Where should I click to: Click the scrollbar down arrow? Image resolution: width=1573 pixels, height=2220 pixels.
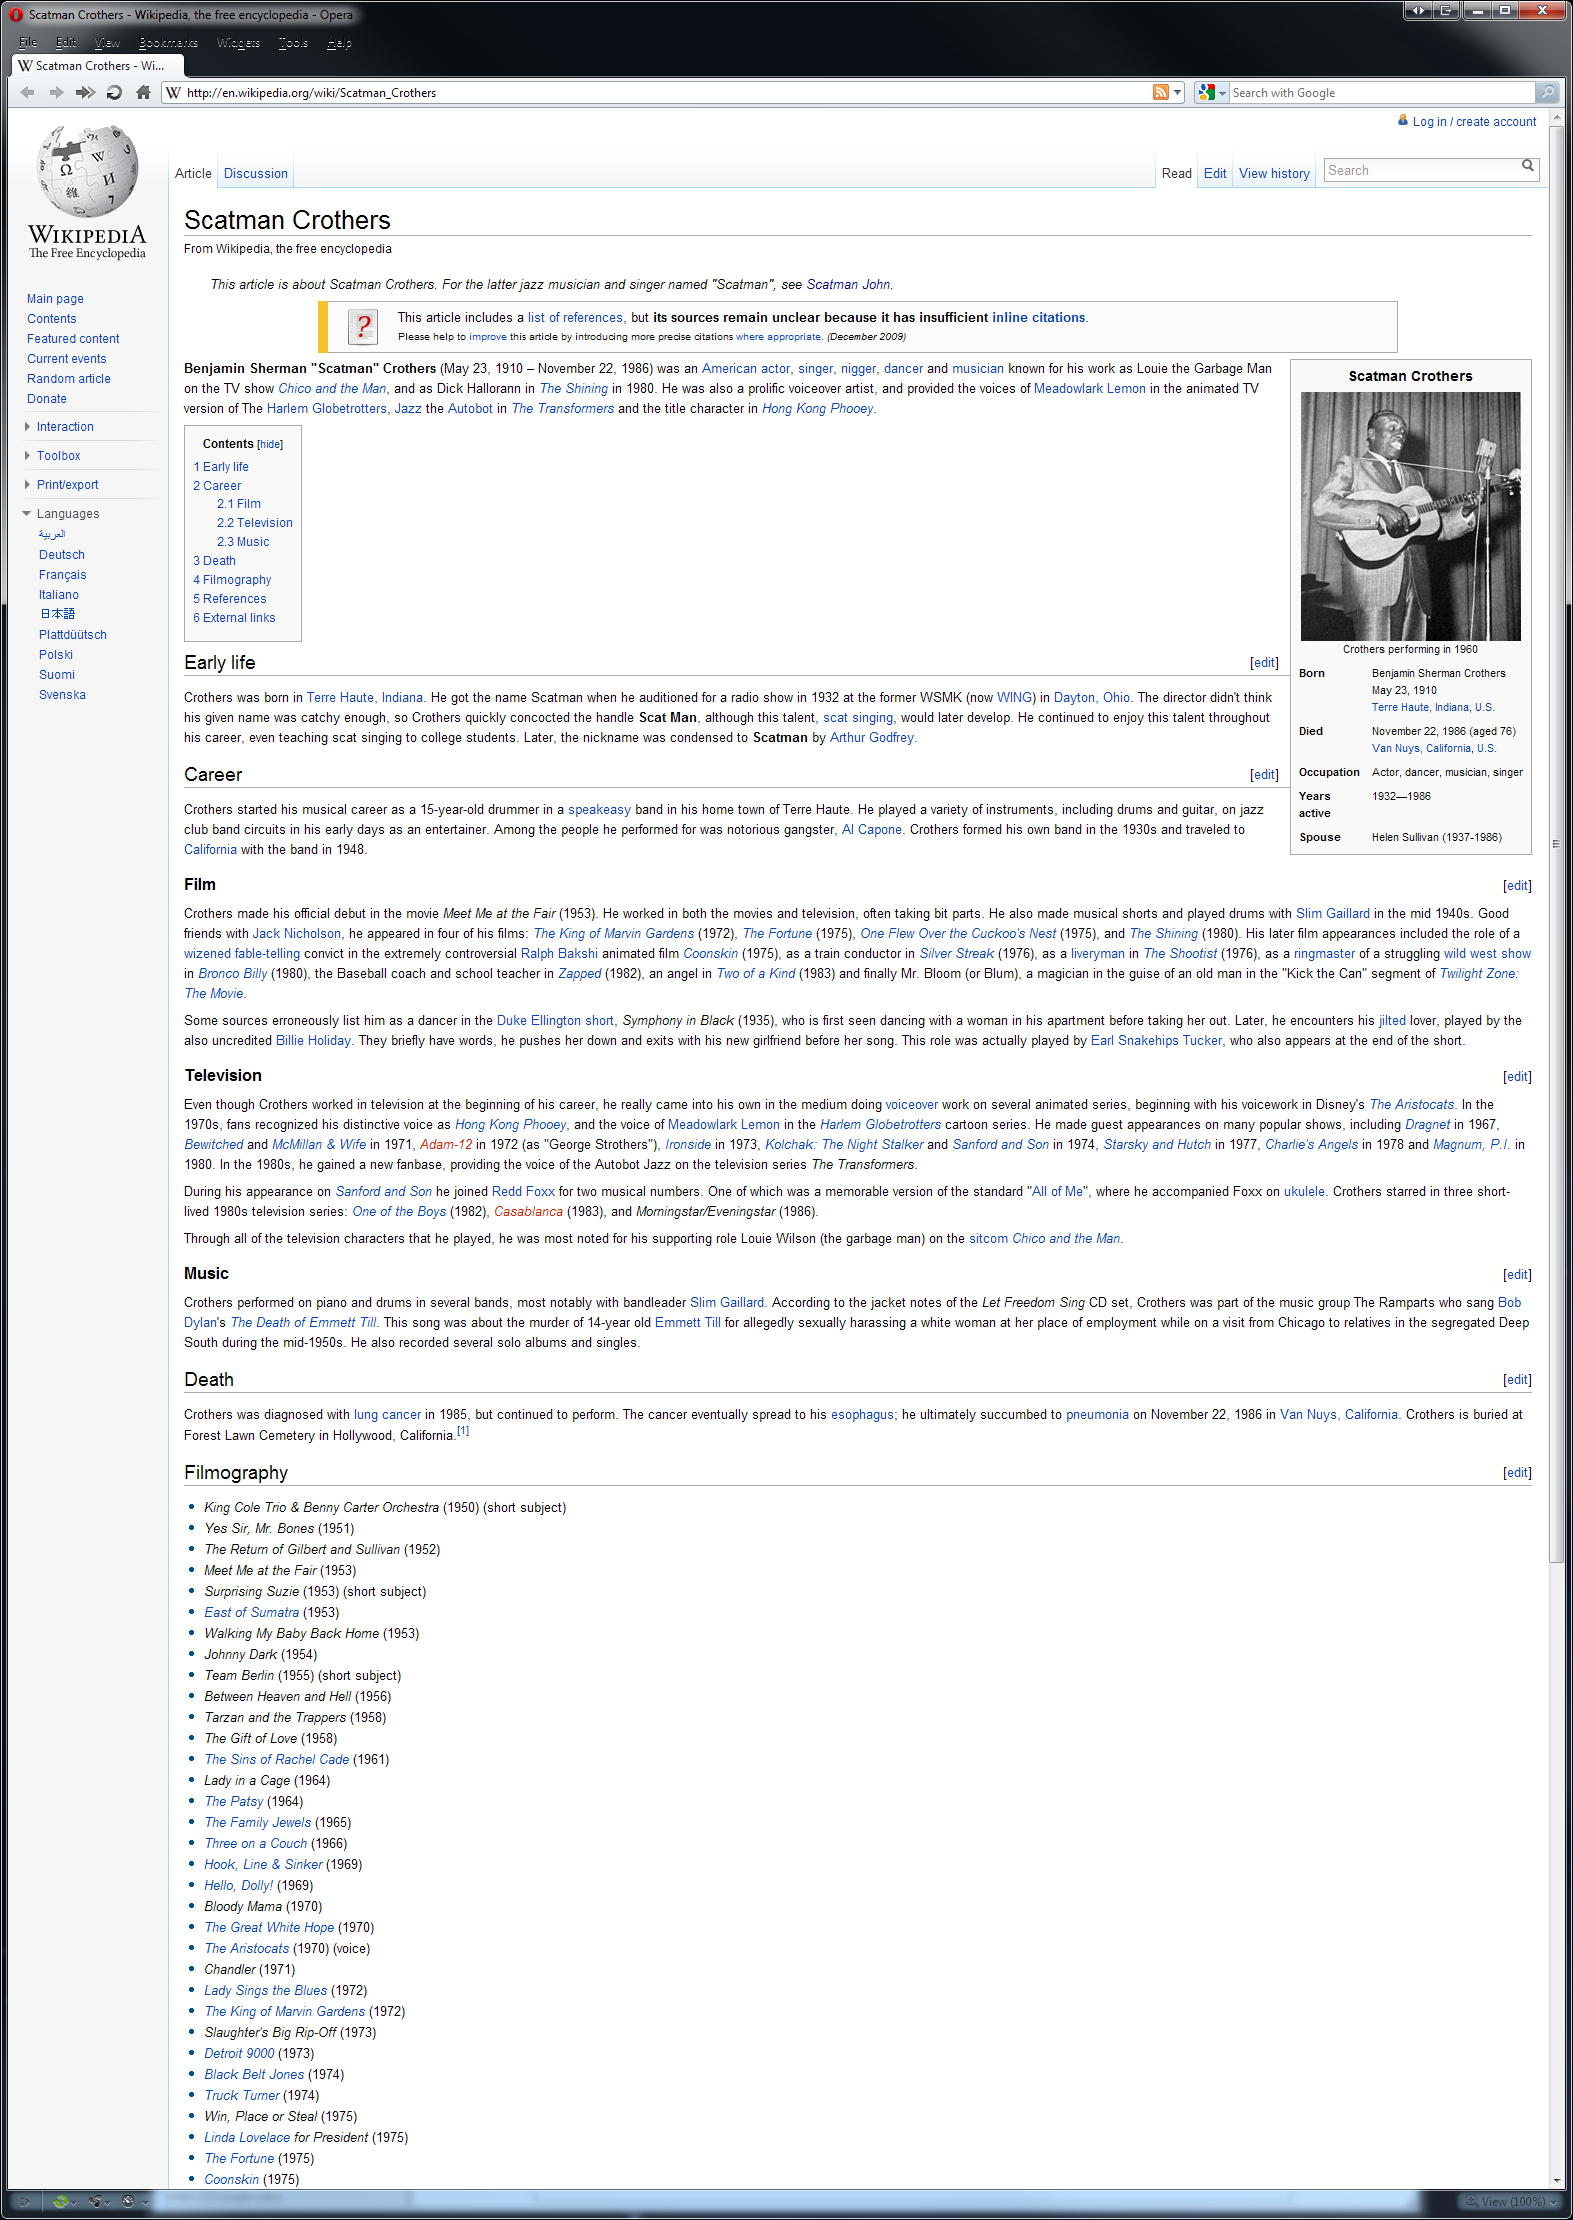coord(1556,2181)
